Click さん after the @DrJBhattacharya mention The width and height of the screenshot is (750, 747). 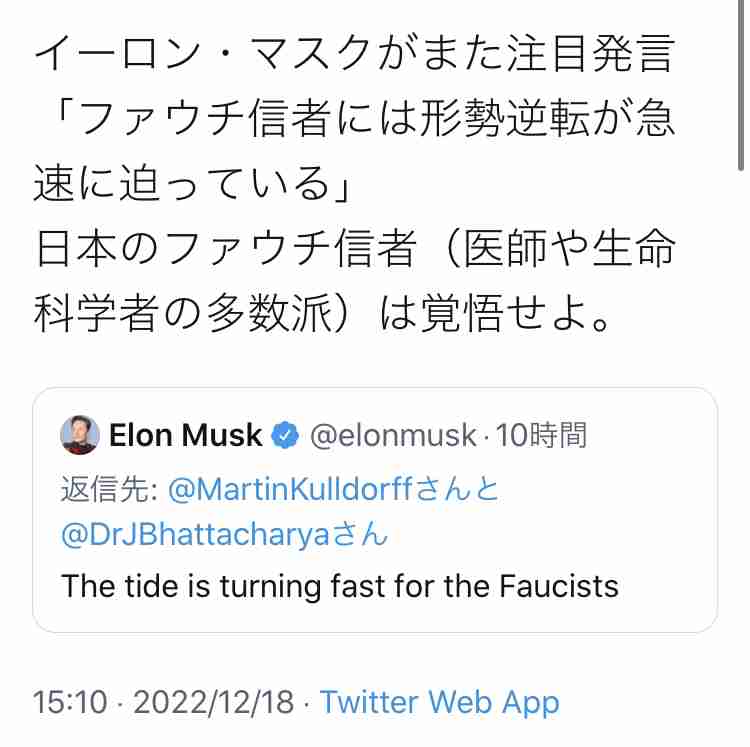358,535
